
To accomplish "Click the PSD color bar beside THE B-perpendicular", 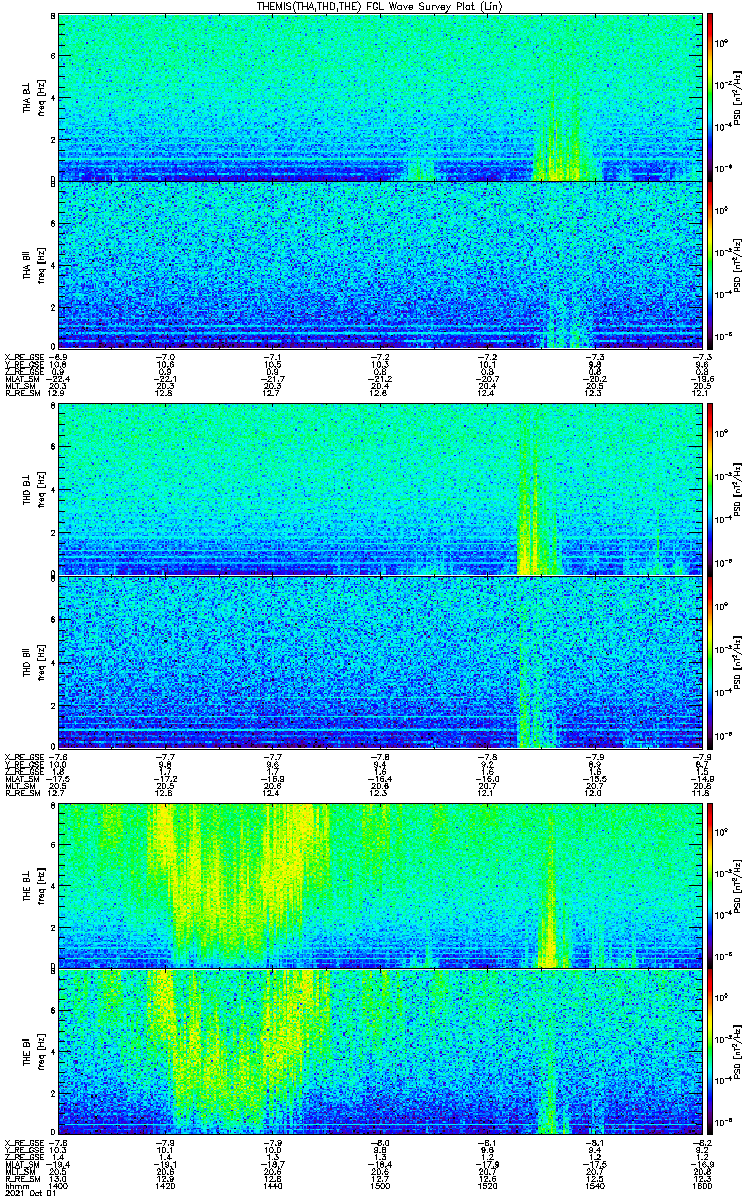I will 710,886.
